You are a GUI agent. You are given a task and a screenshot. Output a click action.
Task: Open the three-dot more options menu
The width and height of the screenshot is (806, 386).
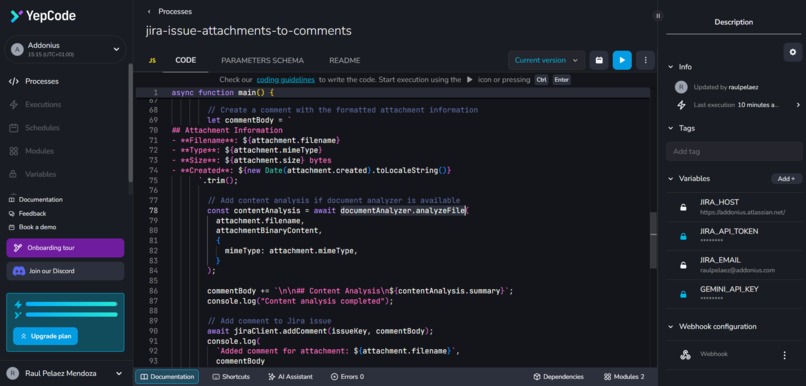(x=645, y=60)
